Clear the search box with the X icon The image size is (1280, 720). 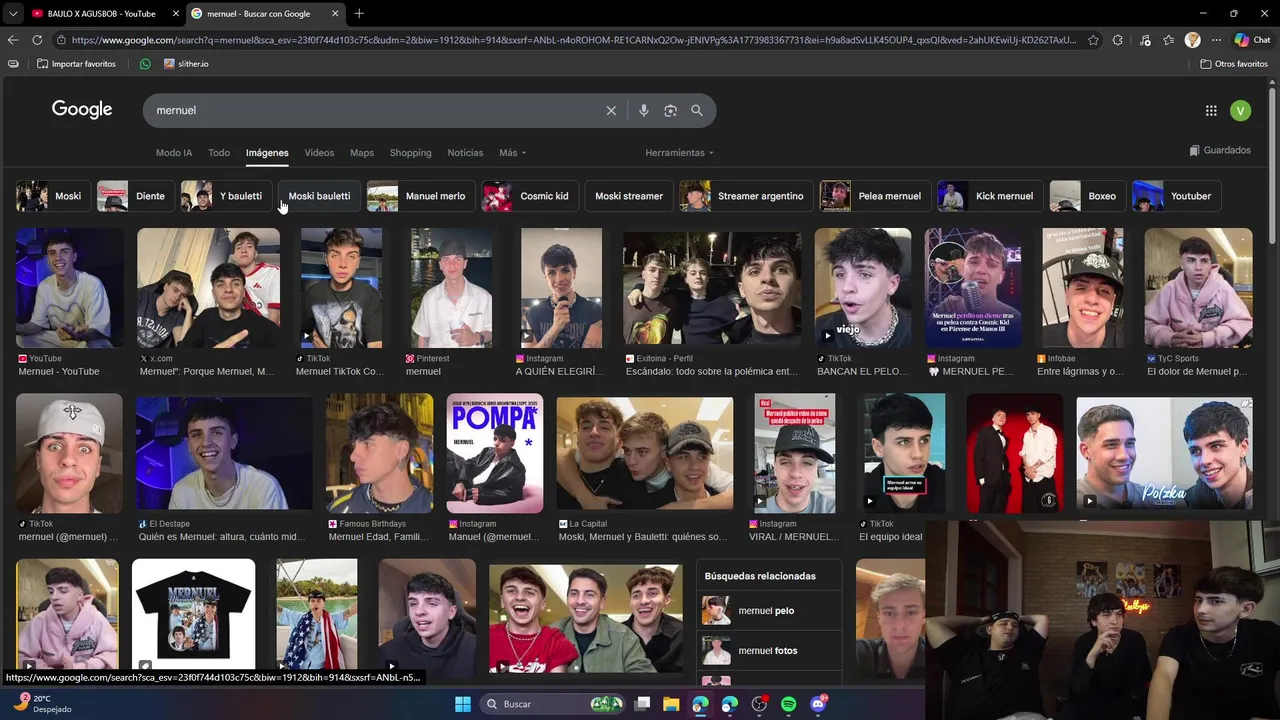[x=611, y=111]
